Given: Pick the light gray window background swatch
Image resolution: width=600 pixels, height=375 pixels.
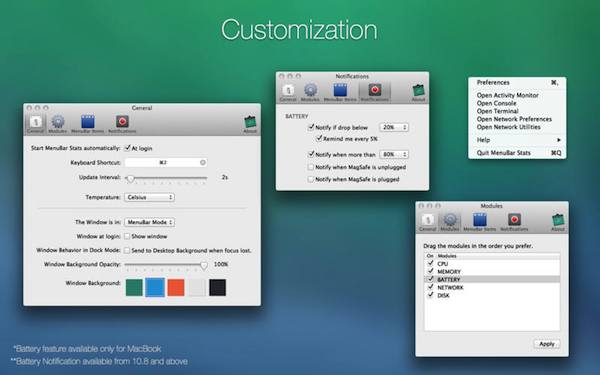Looking at the screenshot, I should pos(197,288).
